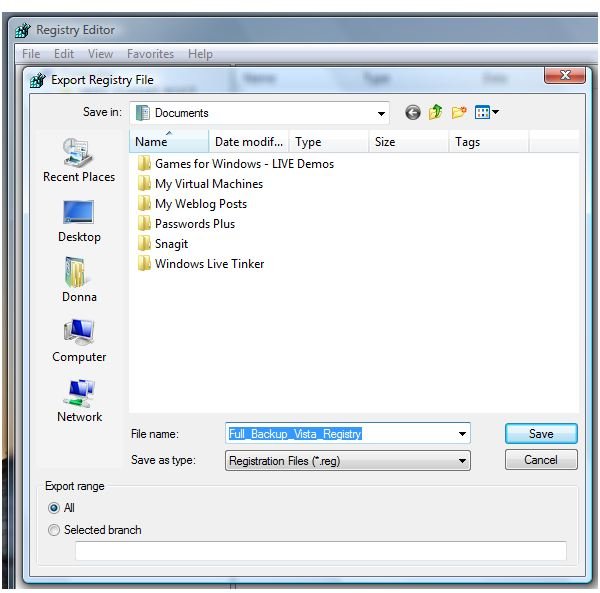
Task: Select Games for Windows - LIVE Demos folder
Action: tap(235, 164)
